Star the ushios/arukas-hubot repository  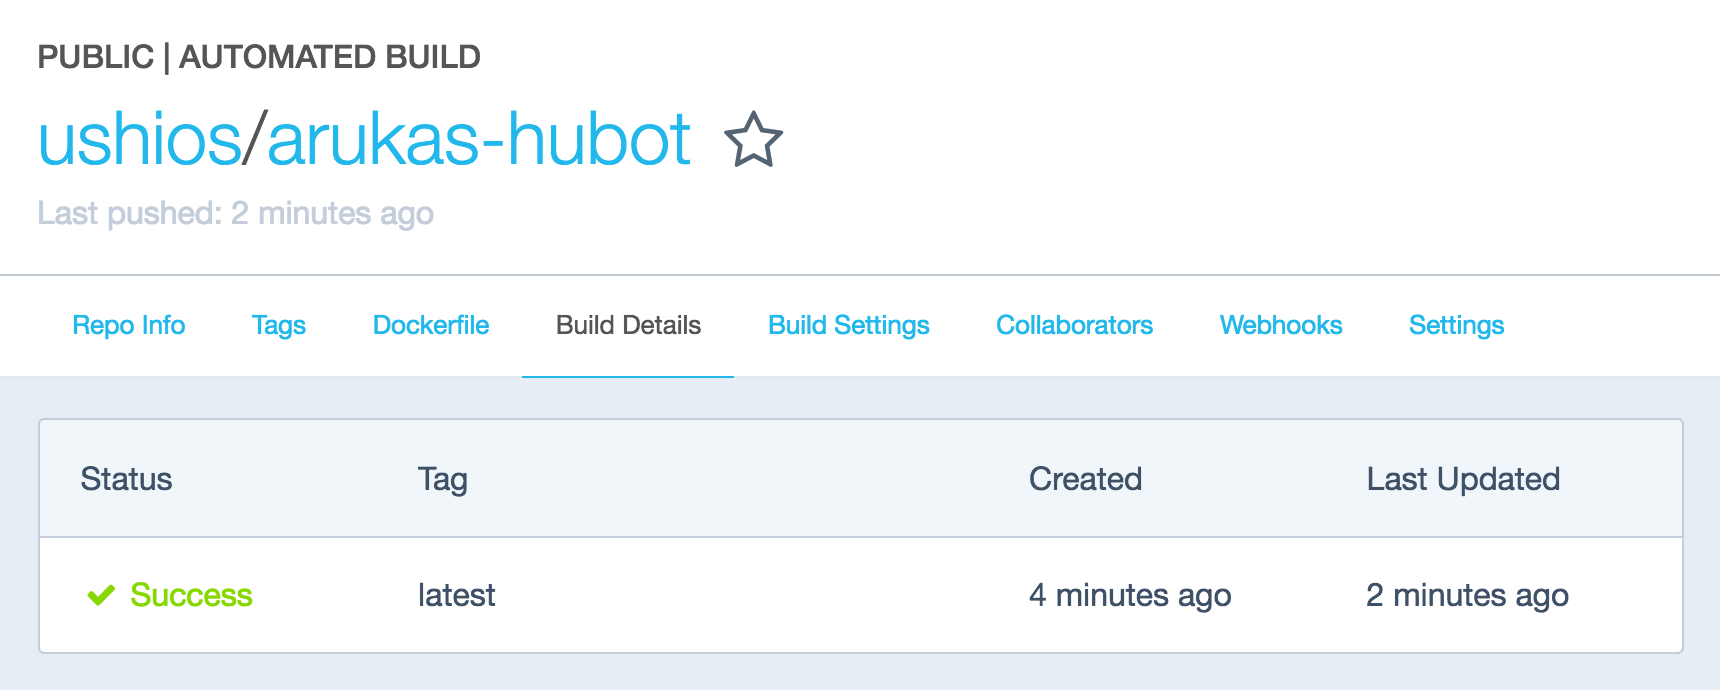point(753,140)
